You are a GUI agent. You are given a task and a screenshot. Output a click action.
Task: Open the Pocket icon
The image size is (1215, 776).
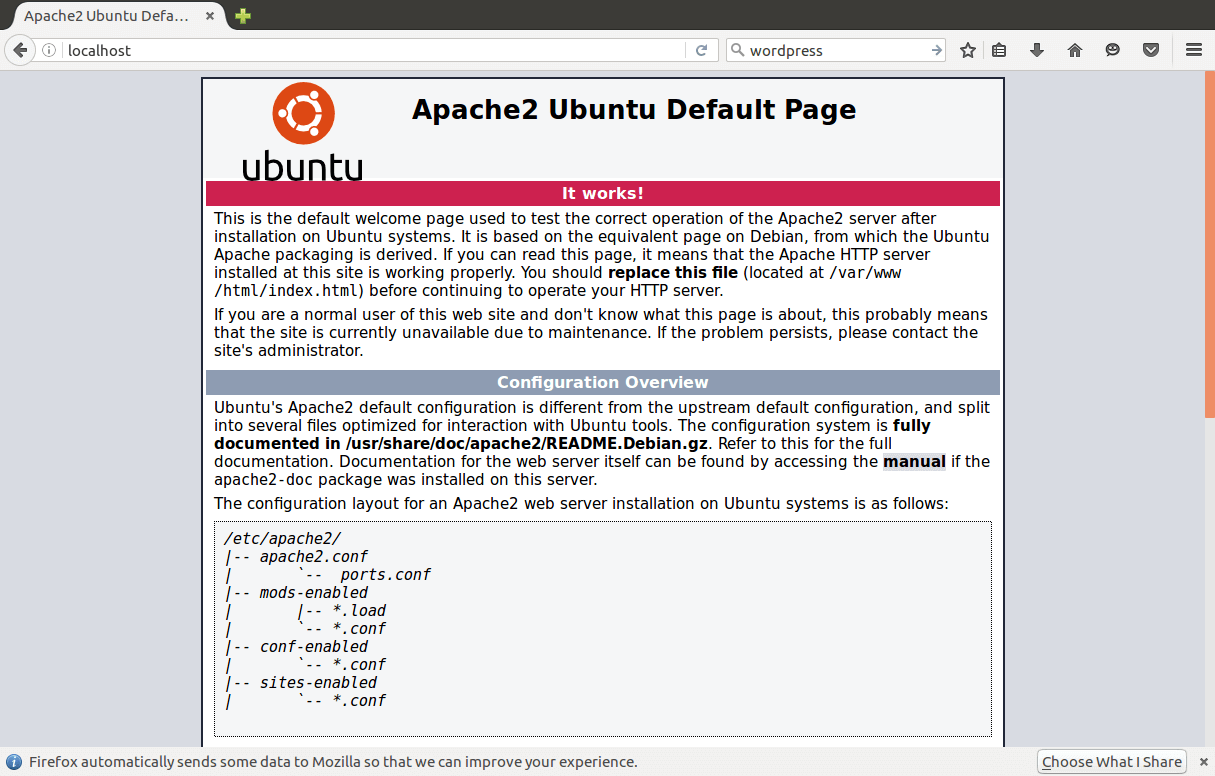tap(1151, 50)
